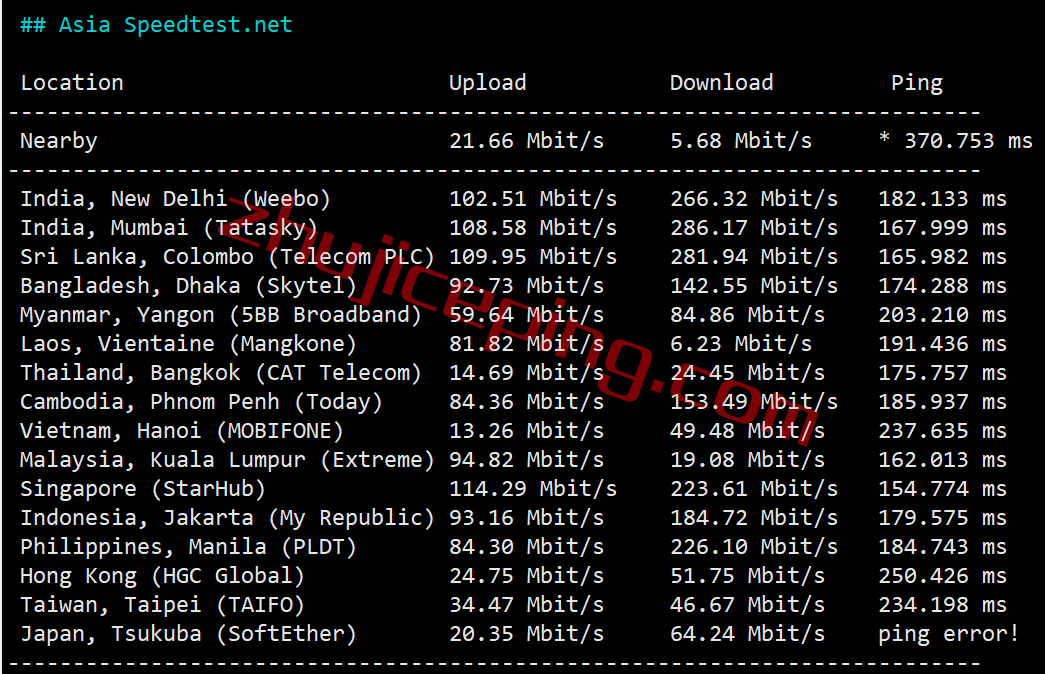This screenshot has height=674, width=1045.
Task: Click Phnom Penh upload 84.36 Mbit/s
Action: pyautogui.click(x=526, y=402)
